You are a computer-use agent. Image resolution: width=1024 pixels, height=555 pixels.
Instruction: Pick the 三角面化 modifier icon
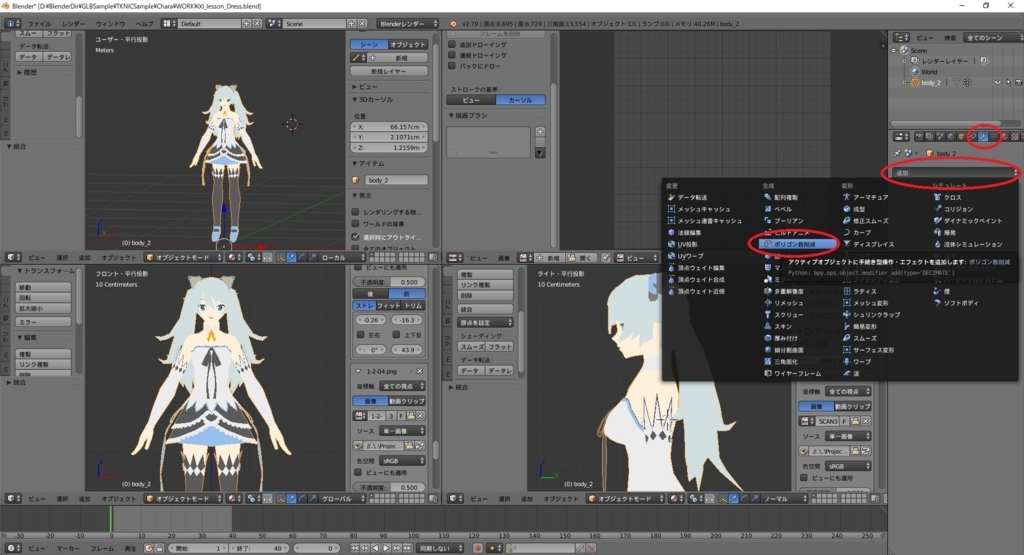point(768,362)
